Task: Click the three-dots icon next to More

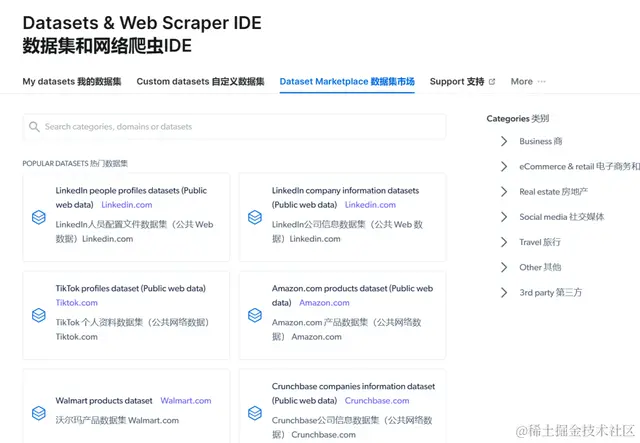Action: pyautogui.click(x=542, y=82)
